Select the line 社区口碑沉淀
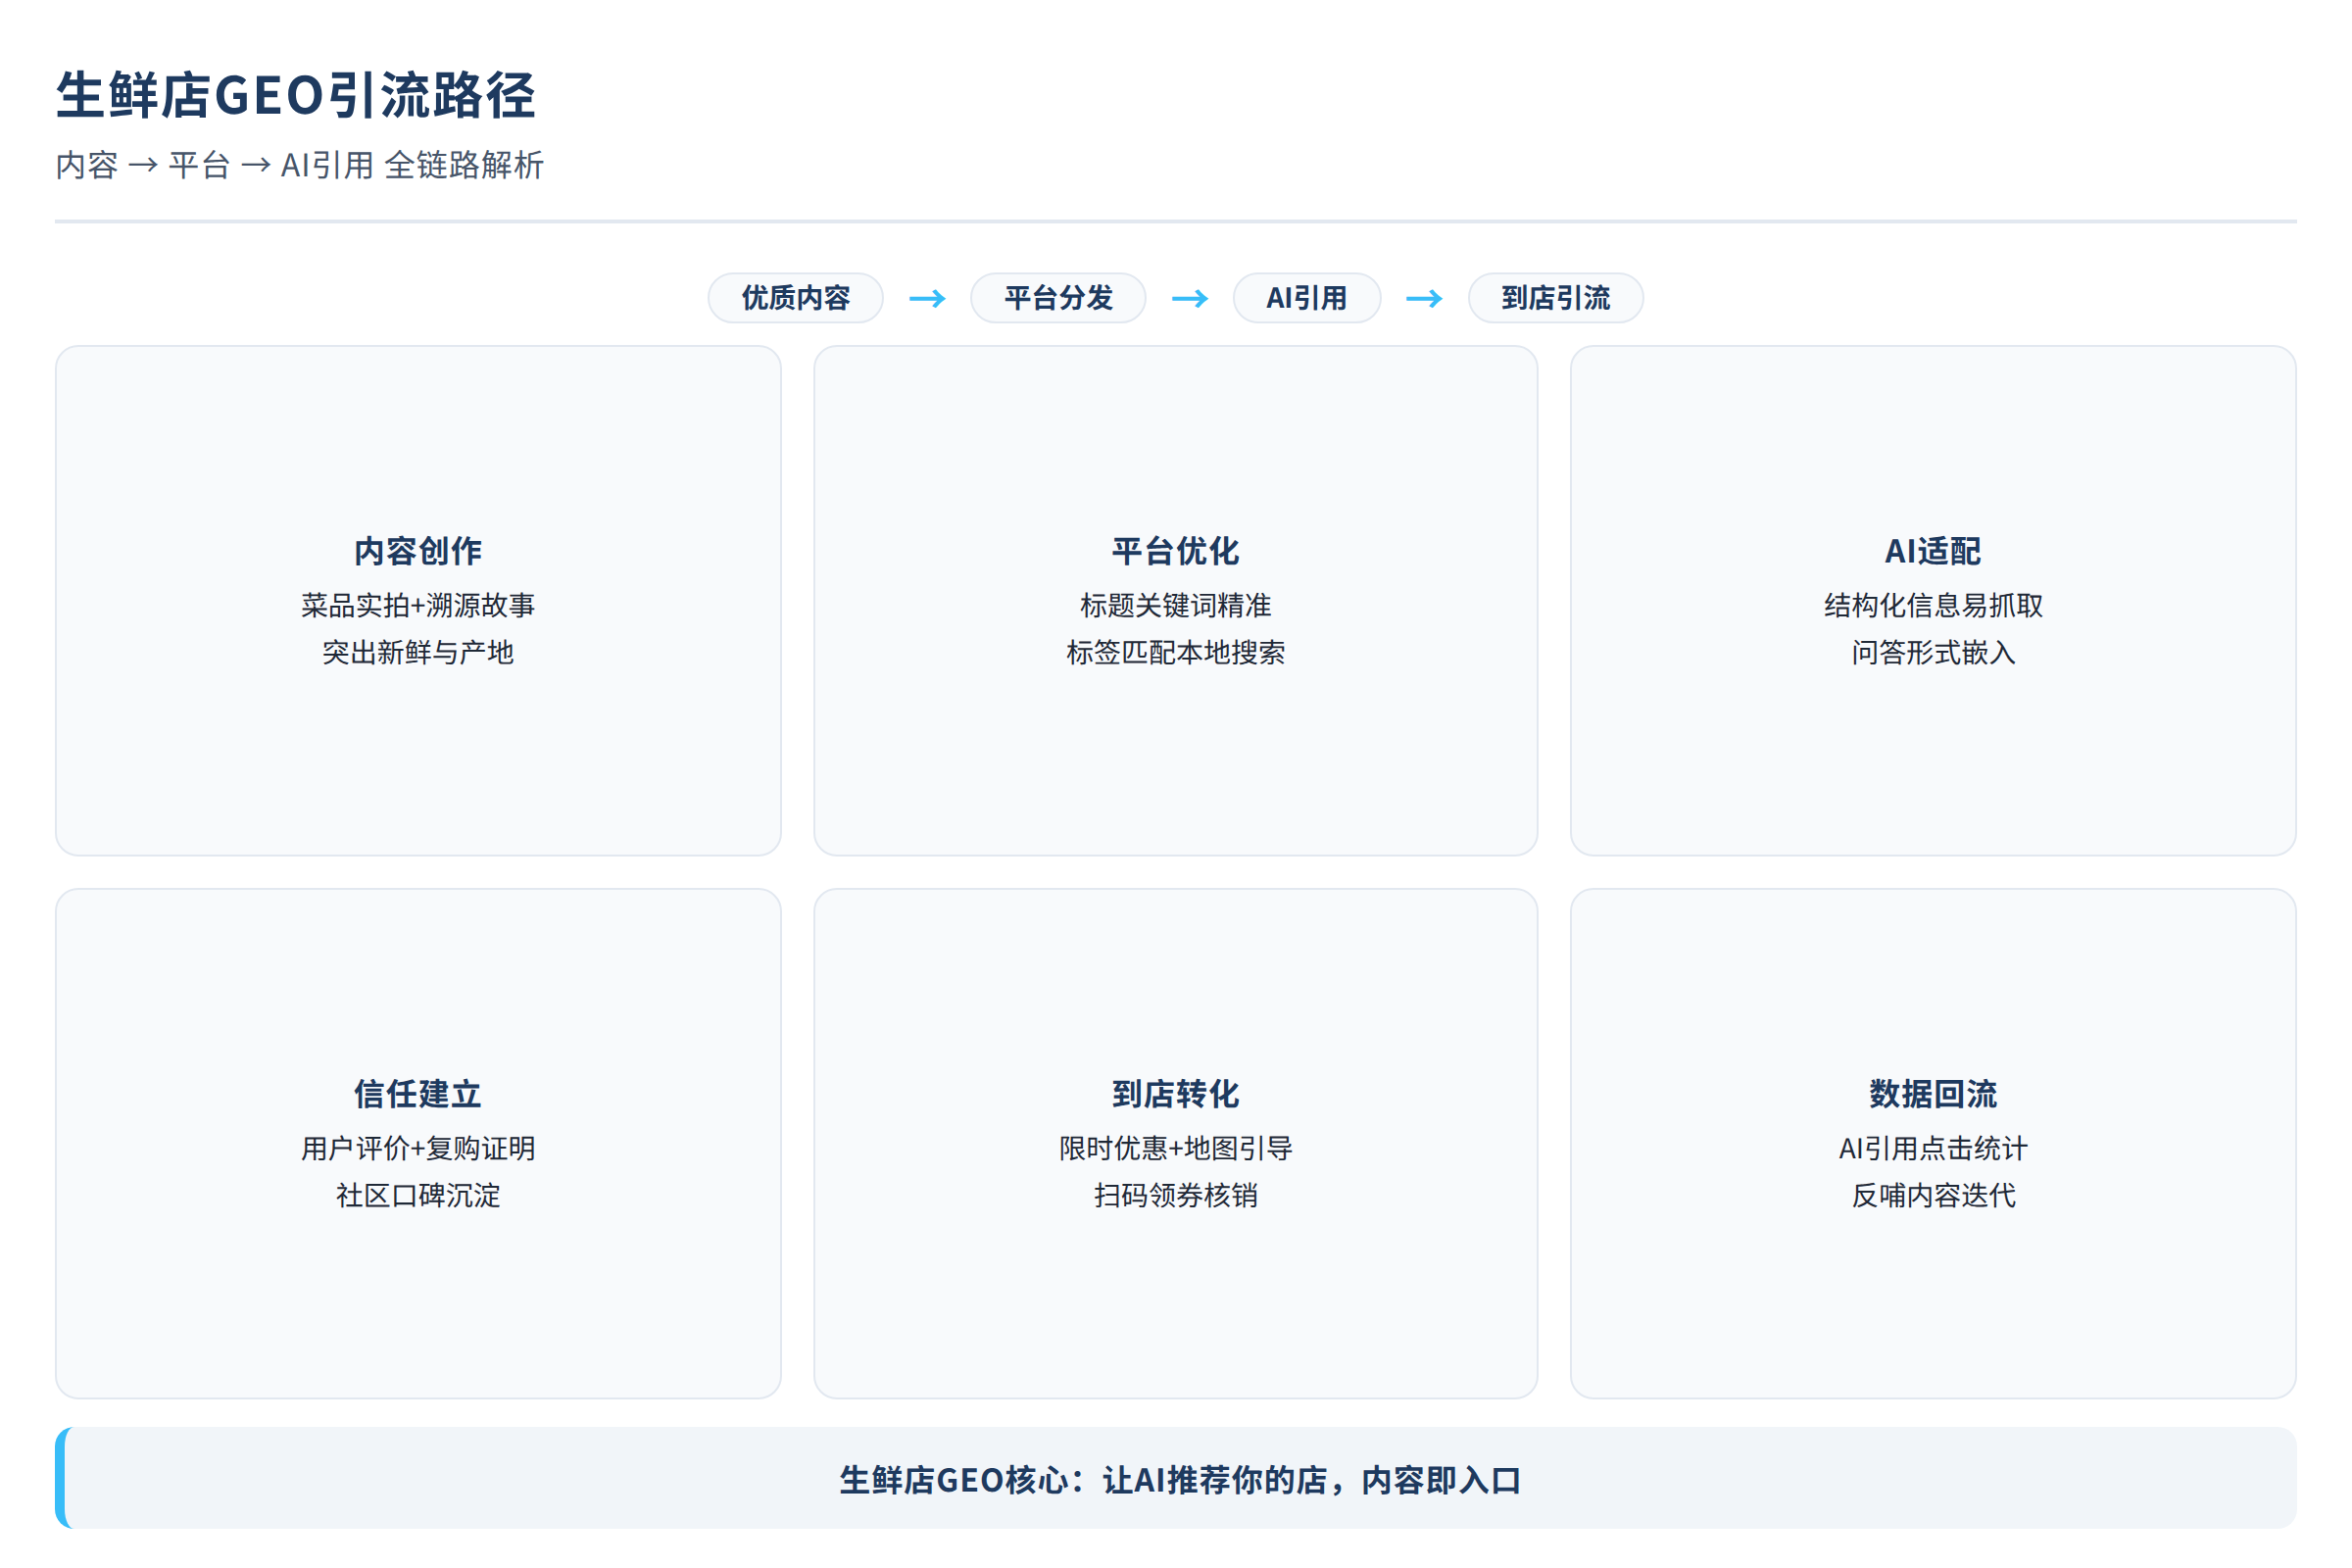The height and width of the screenshot is (1568, 2352). point(418,1195)
